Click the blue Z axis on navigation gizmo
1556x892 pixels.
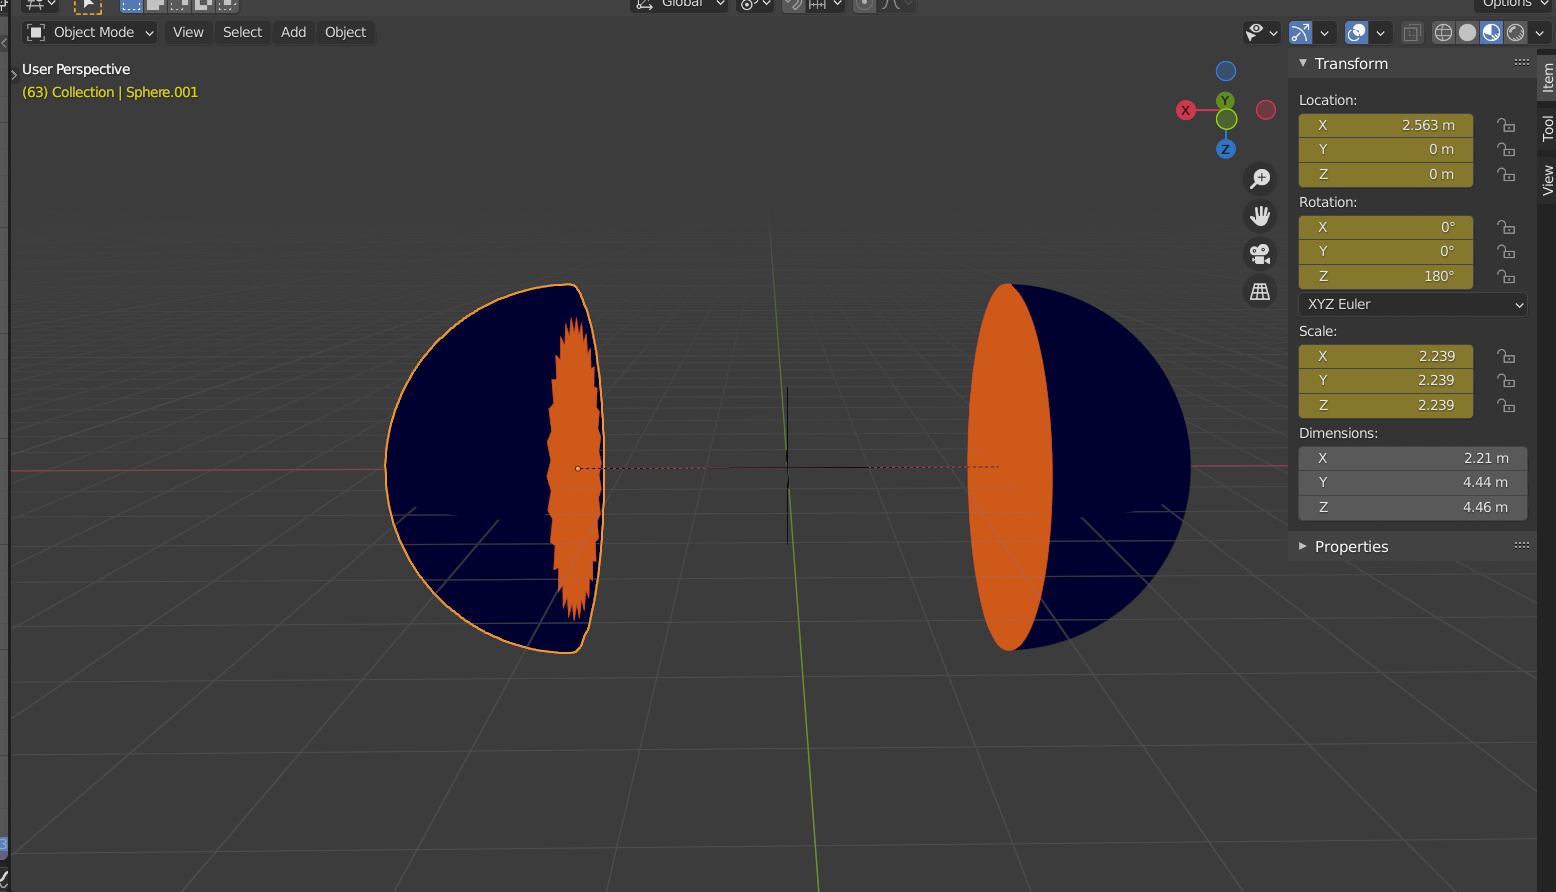pos(1226,149)
